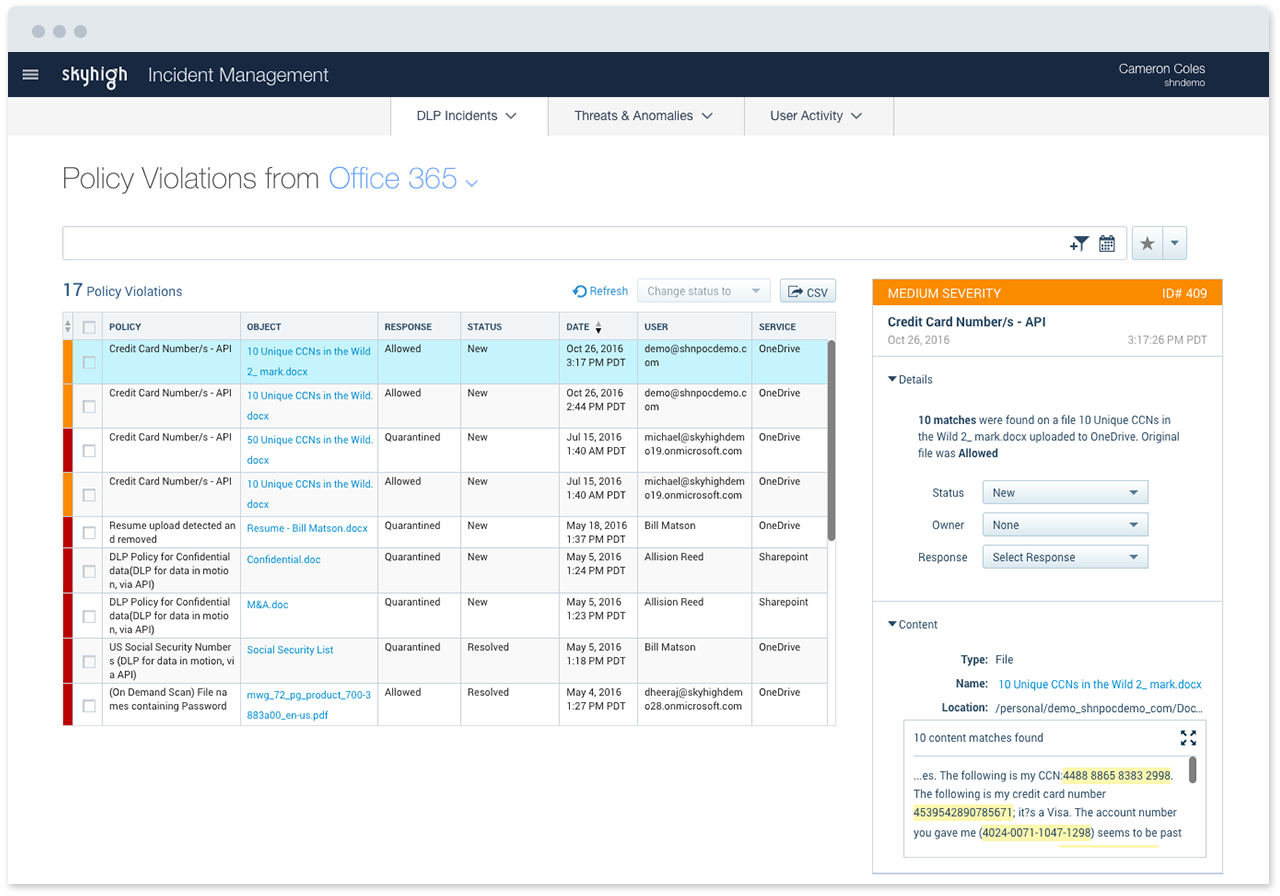Click the MEDIUM SEVERITY orange header bar
This screenshot has width=1280, height=896.
[1047, 293]
